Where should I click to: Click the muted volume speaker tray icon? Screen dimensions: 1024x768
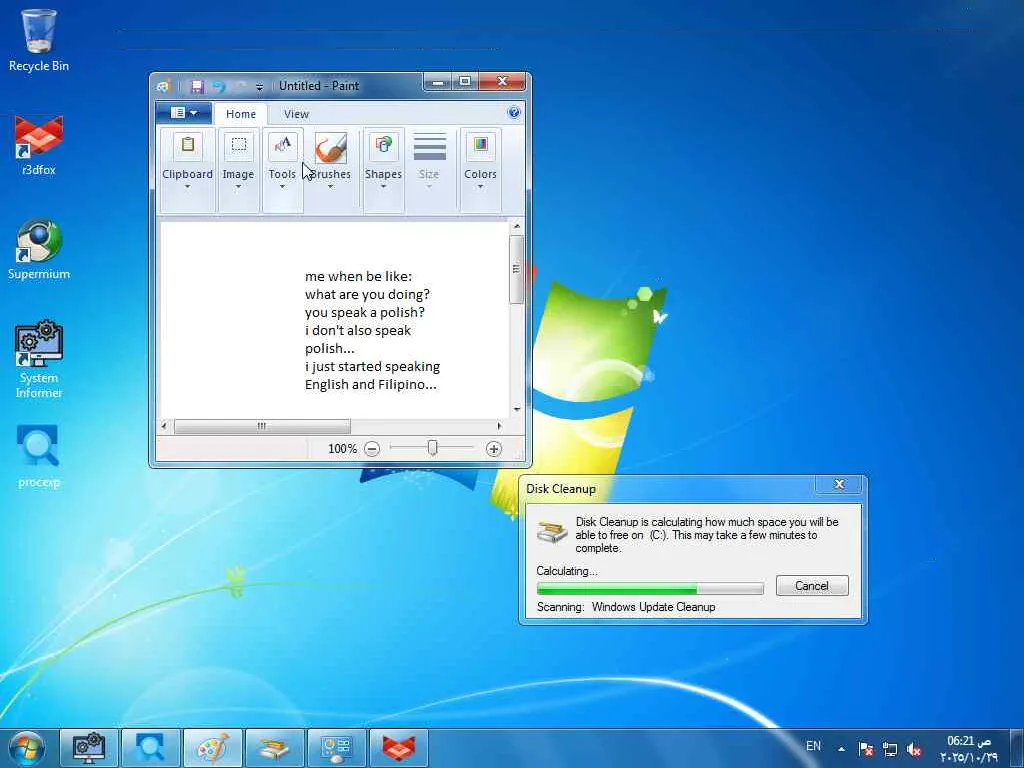click(914, 749)
